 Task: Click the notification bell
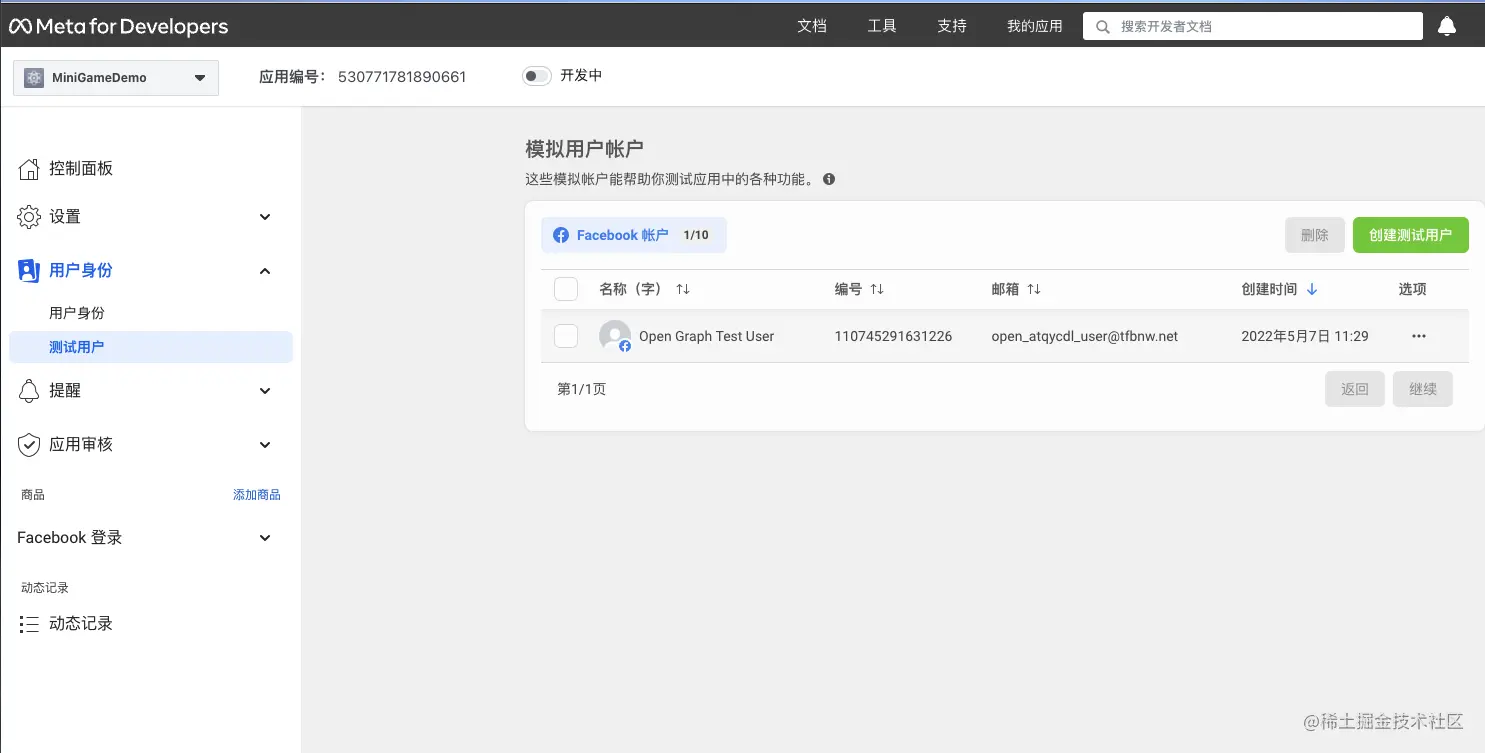pos(1447,26)
